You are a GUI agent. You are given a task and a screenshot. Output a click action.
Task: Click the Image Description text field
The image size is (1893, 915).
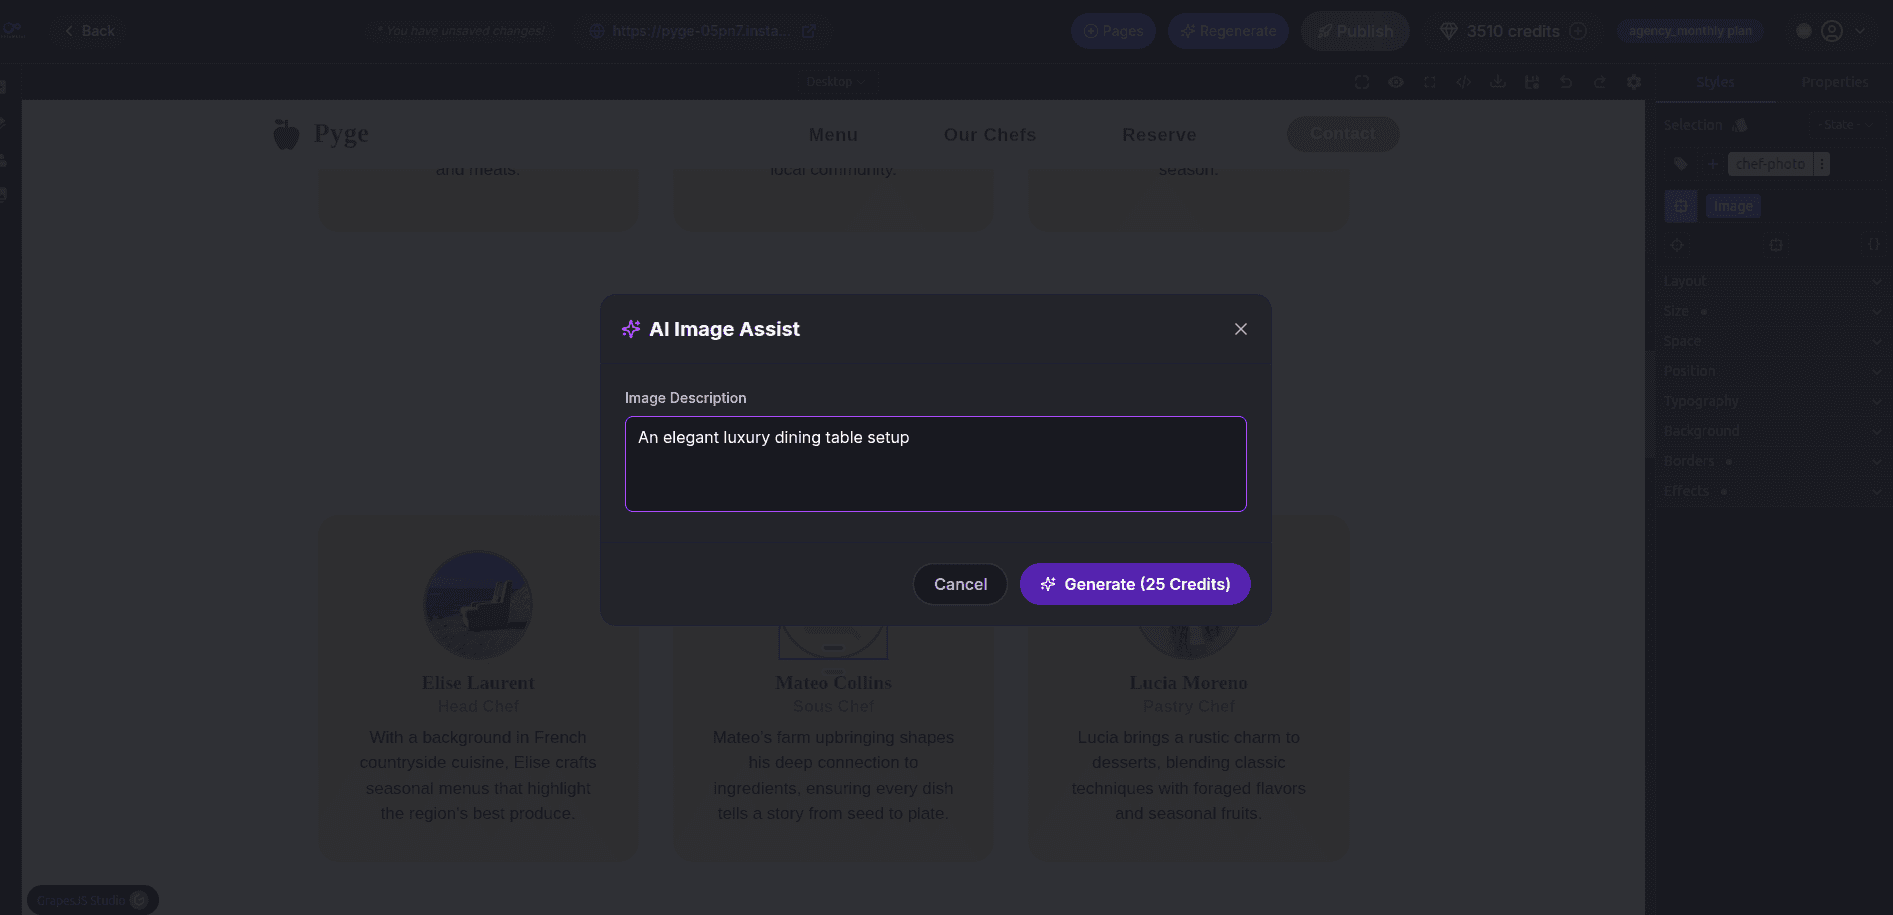(935, 464)
